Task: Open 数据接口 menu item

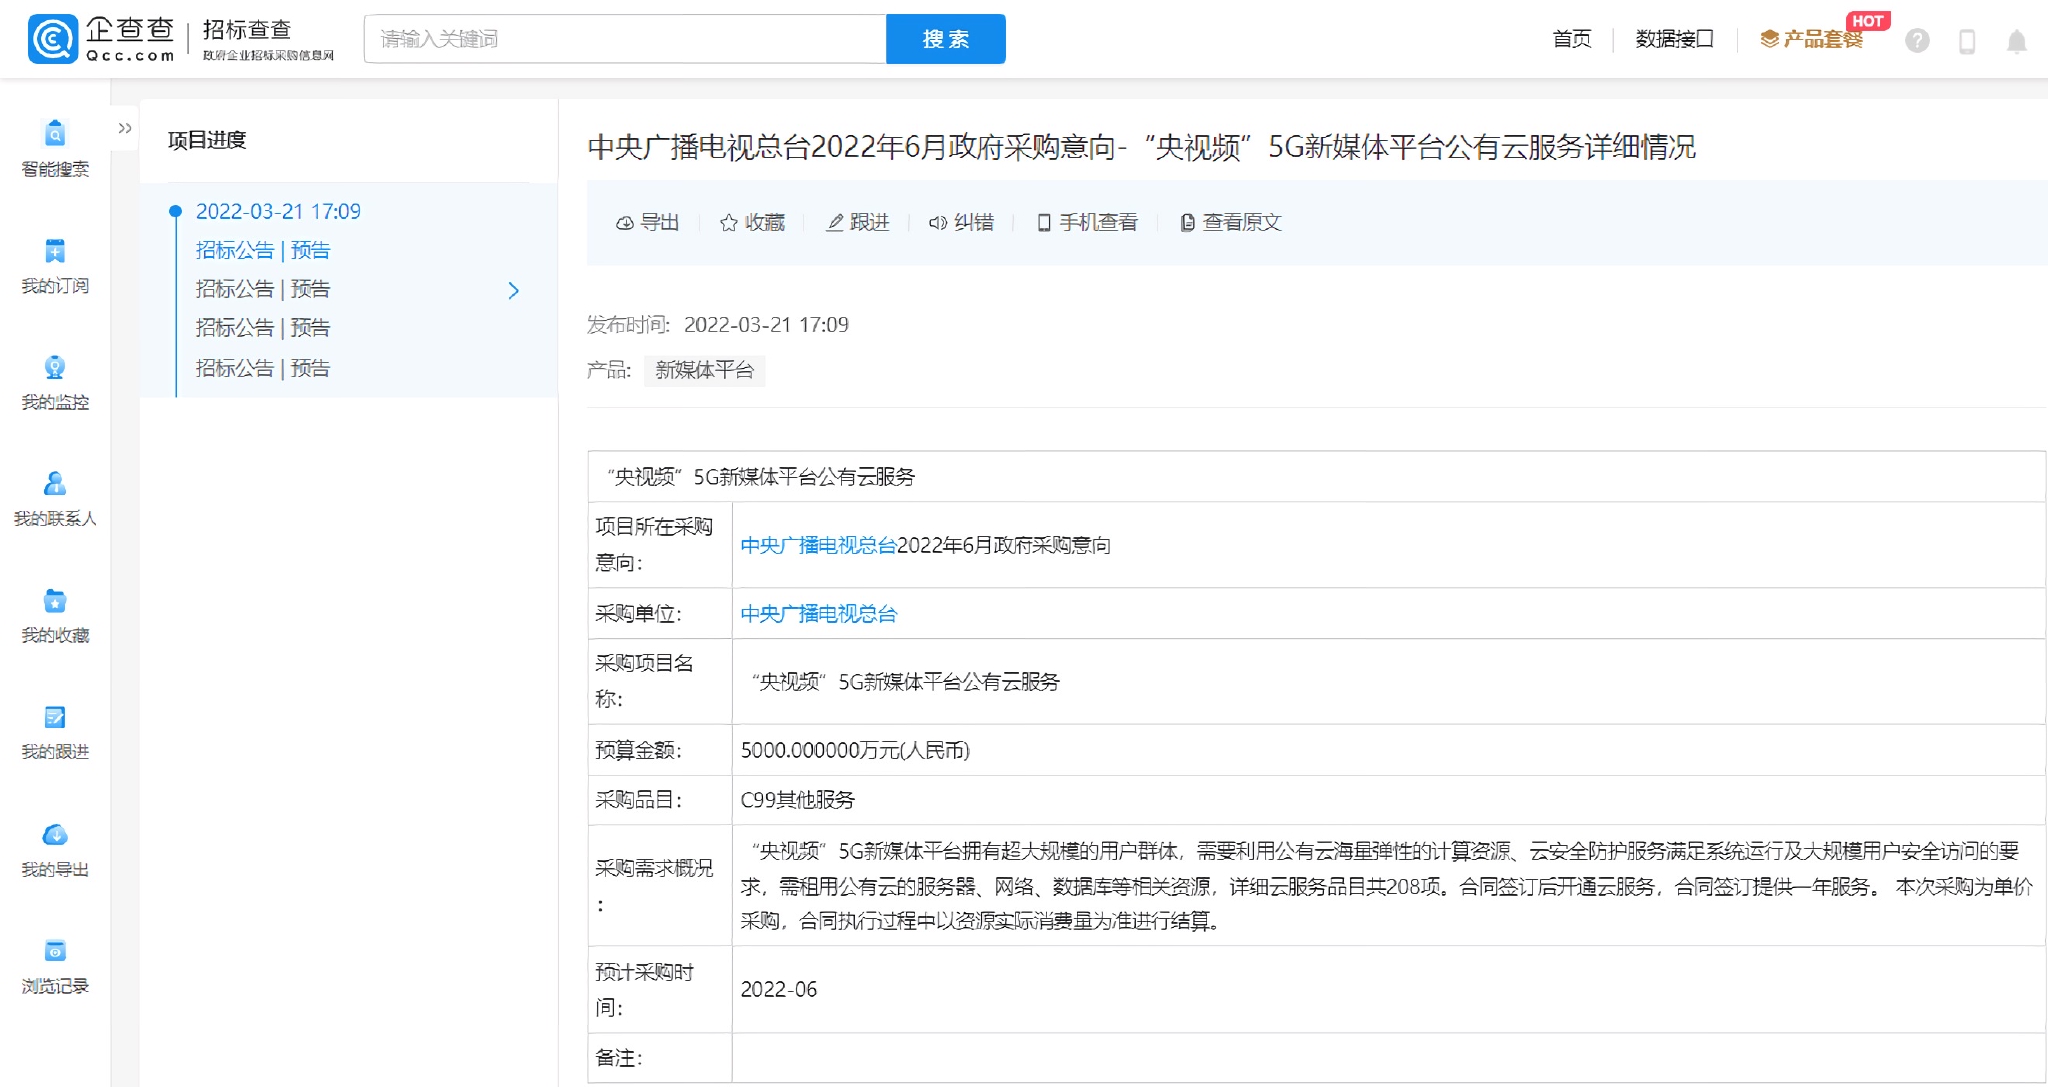Action: pyautogui.click(x=1675, y=39)
